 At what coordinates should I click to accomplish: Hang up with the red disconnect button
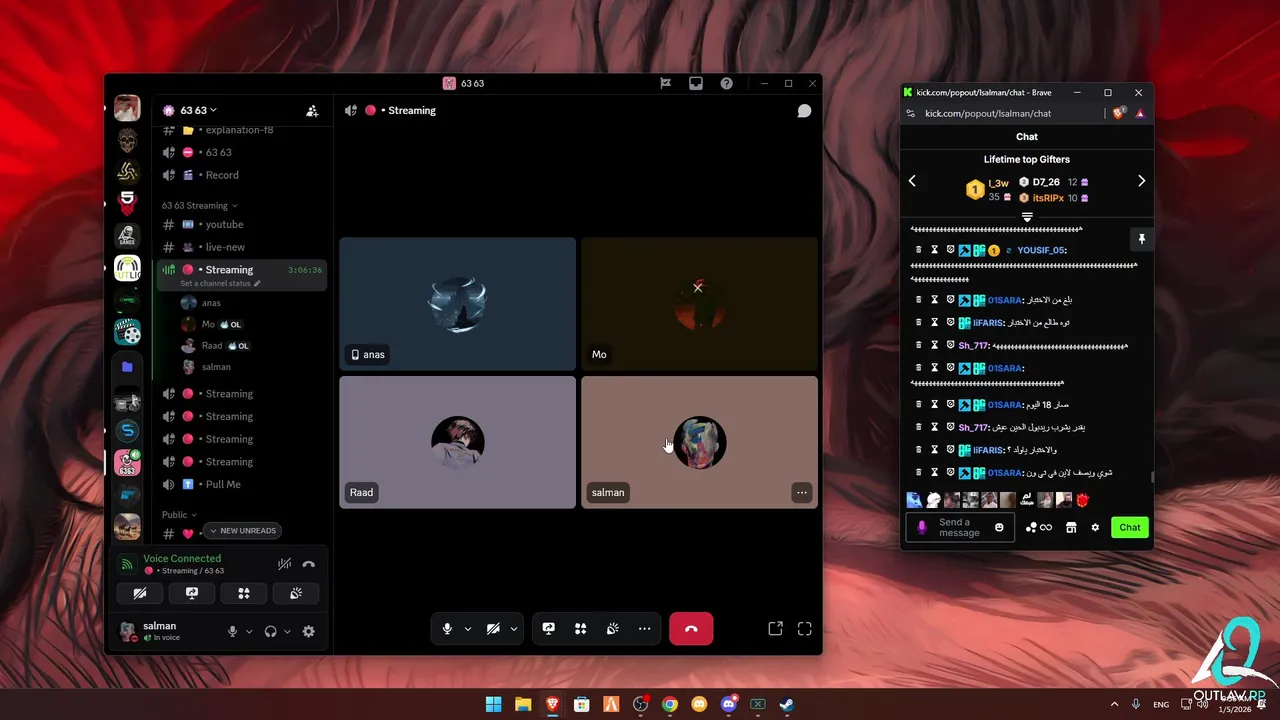(691, 629)
